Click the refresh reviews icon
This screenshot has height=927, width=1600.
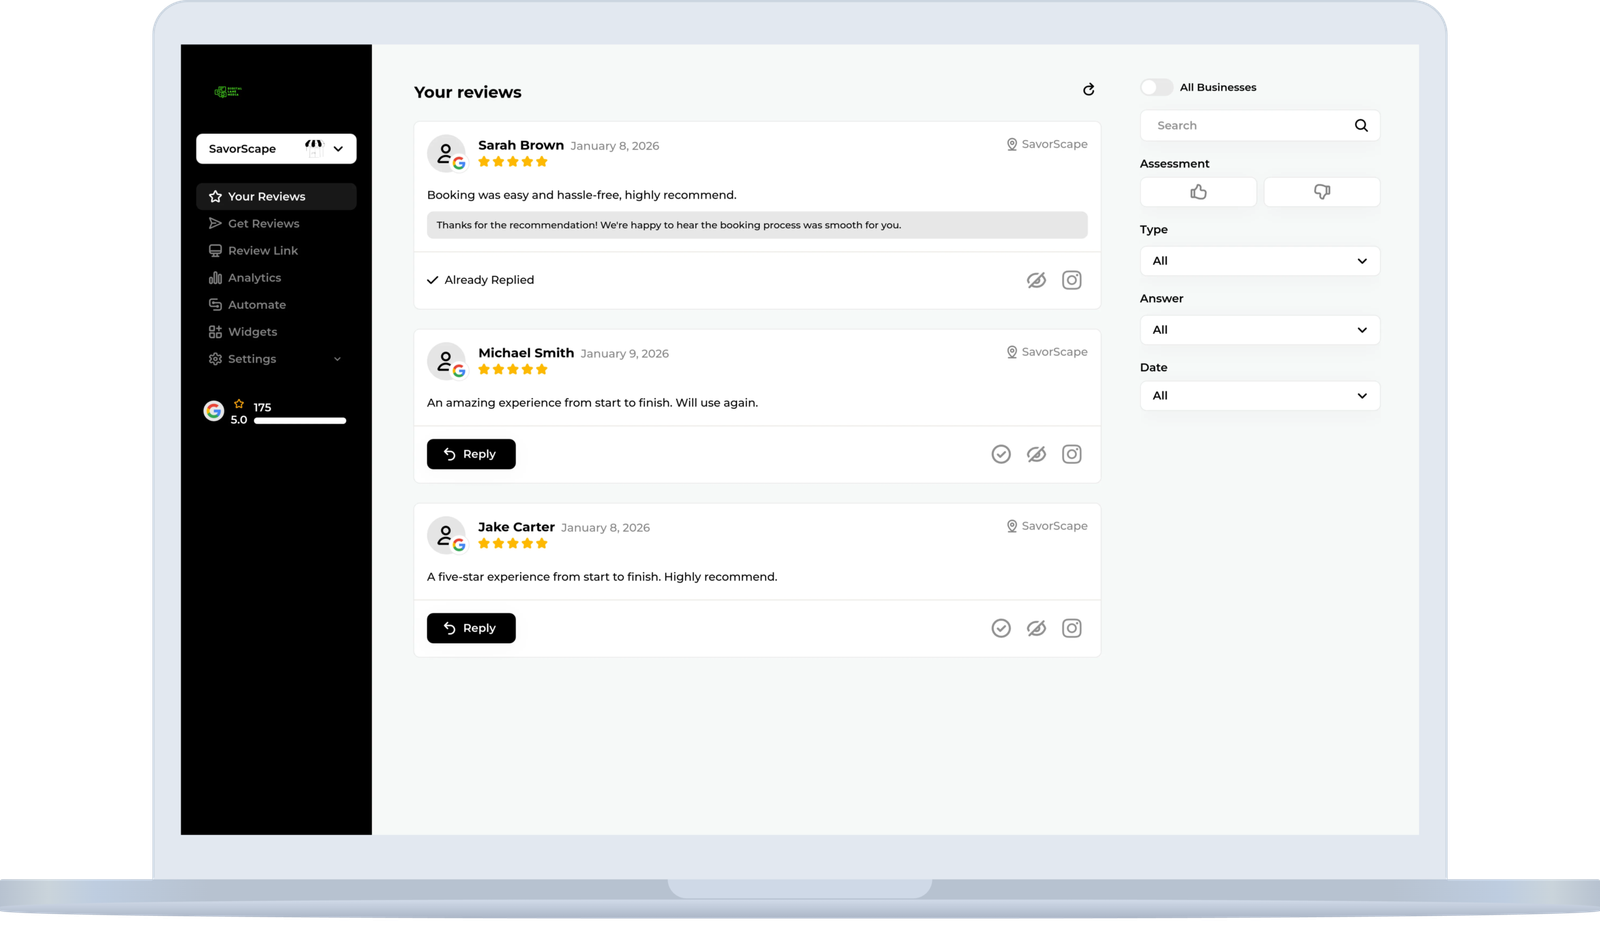[1088, 90]
